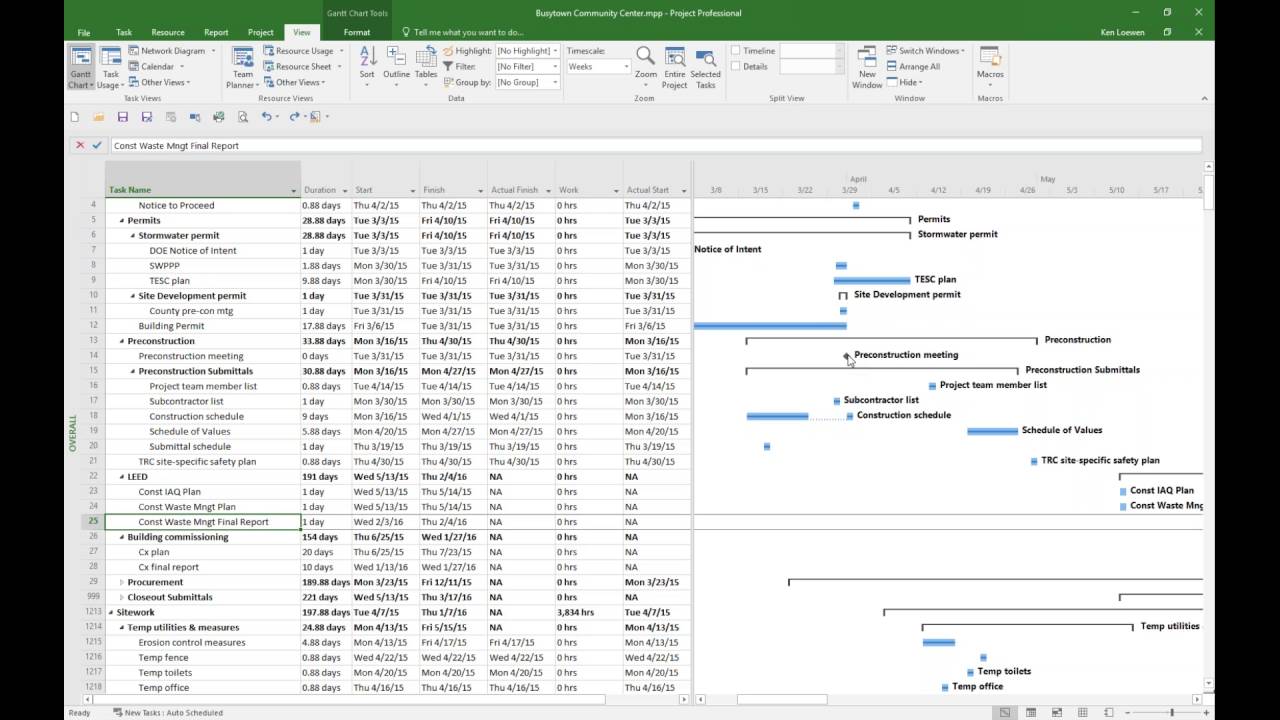This screenshot has height=720, width=1280.
Task: Open a New Window
Action: [x=867, y=68]
